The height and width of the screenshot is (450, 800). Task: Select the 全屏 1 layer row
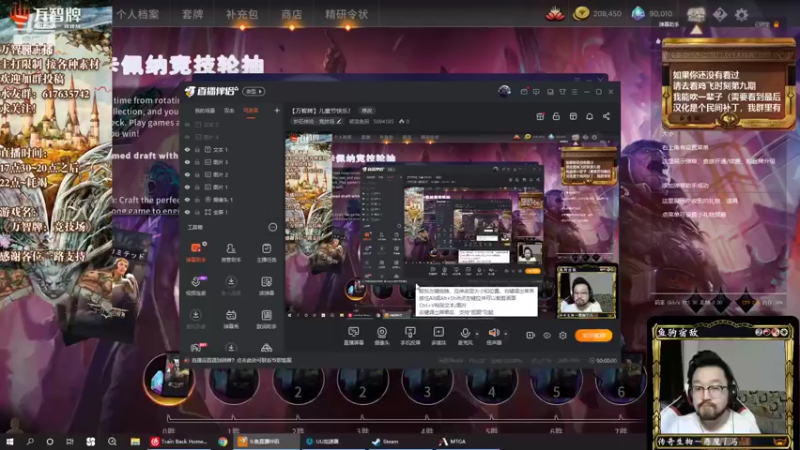(x=231, y=212)
